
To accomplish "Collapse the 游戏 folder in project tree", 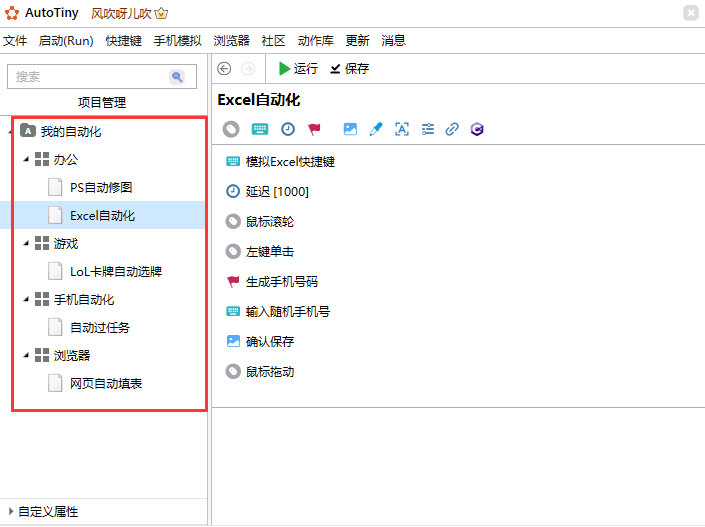I will 26,244.
